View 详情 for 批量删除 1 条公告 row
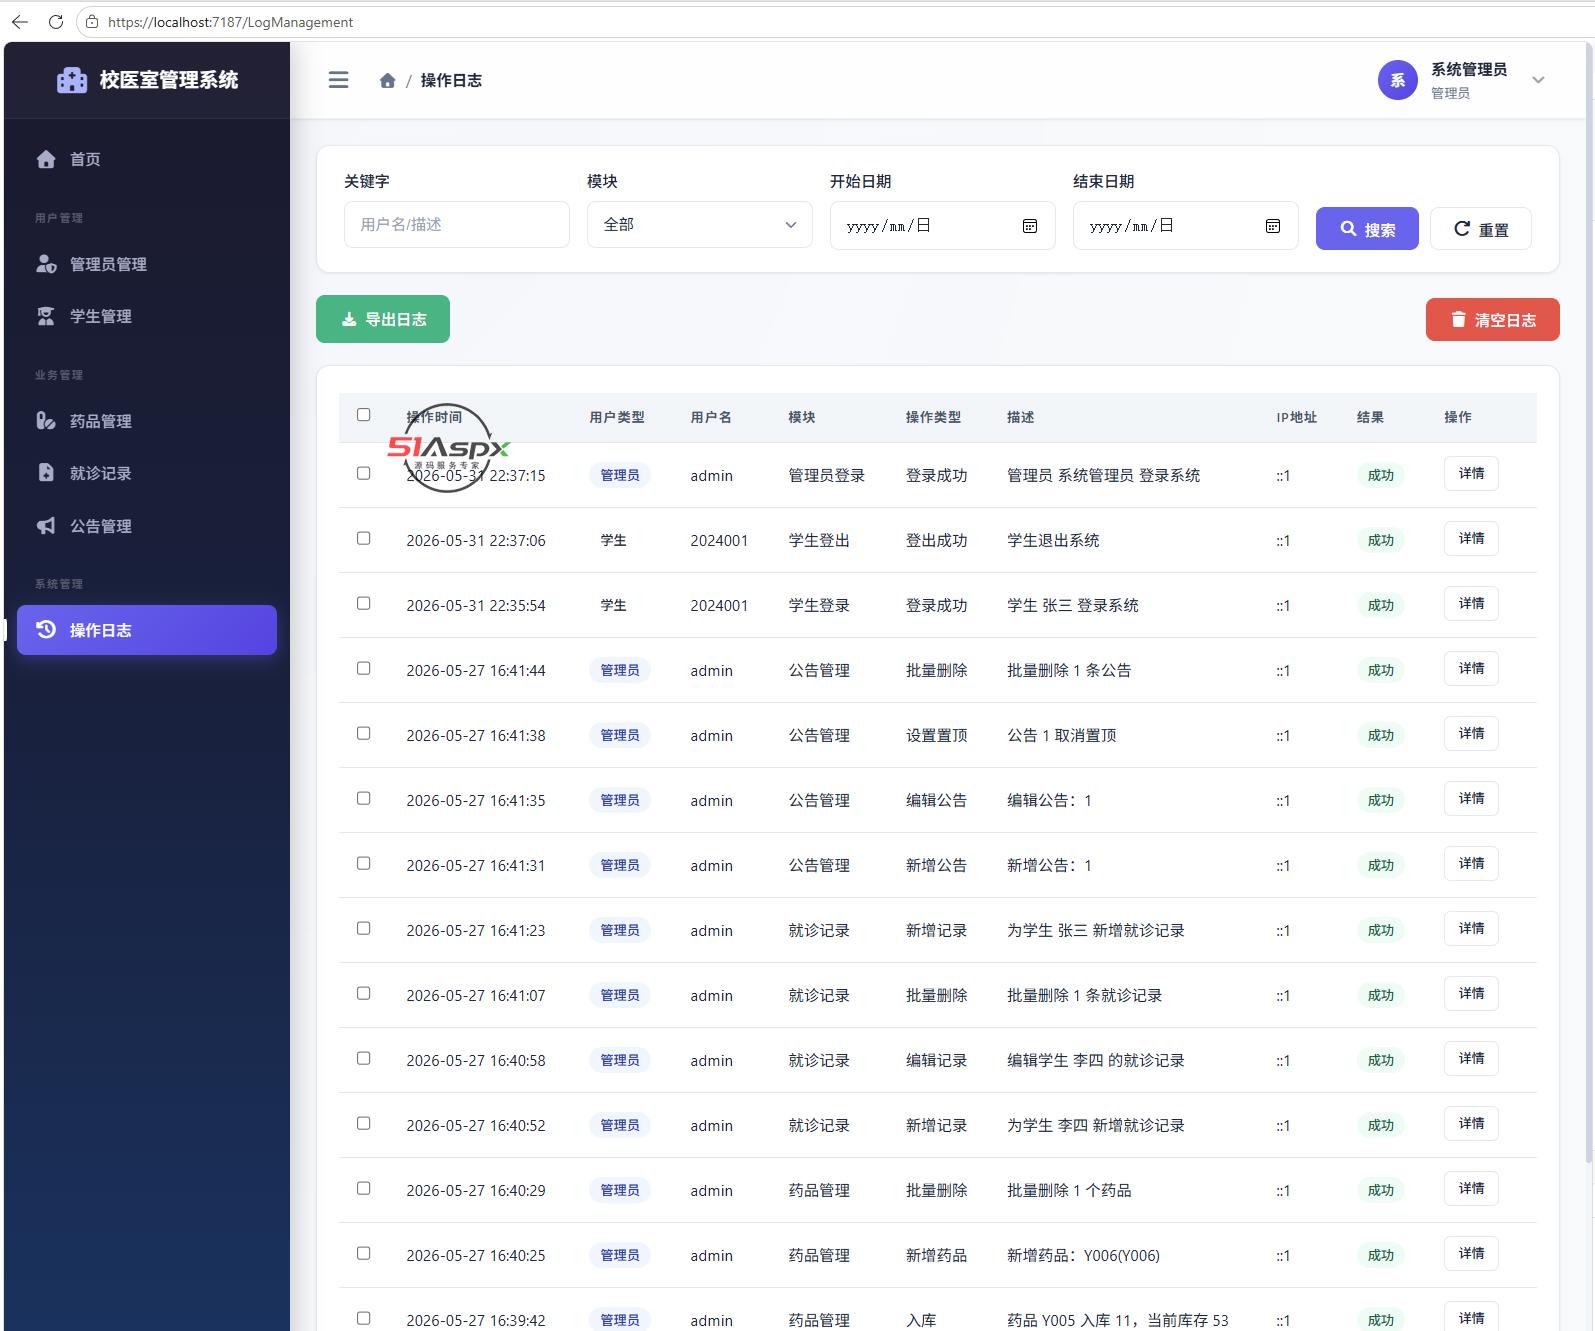 point(1471,669)
